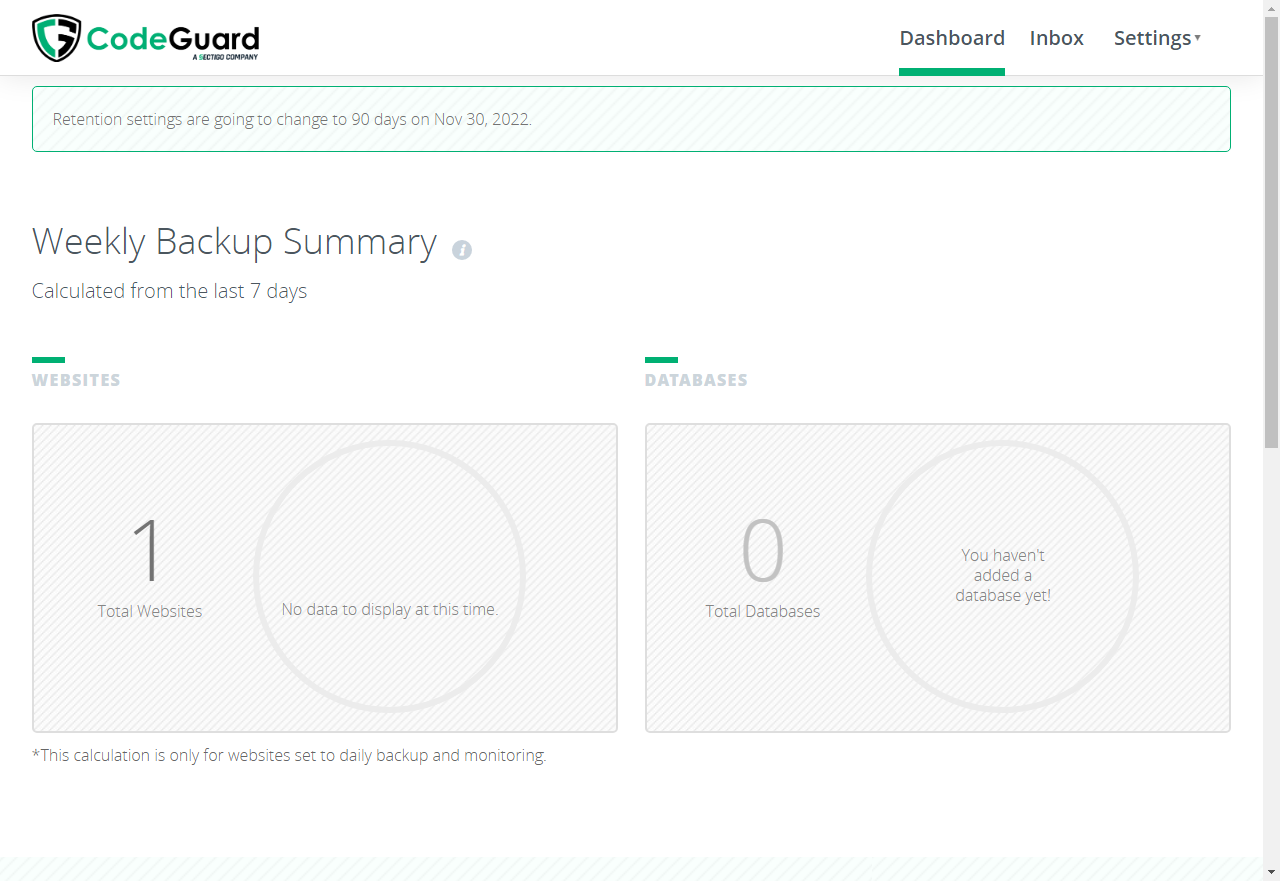Click the Settings caret arrow

pyautogui.click(x=1197, y=38)
